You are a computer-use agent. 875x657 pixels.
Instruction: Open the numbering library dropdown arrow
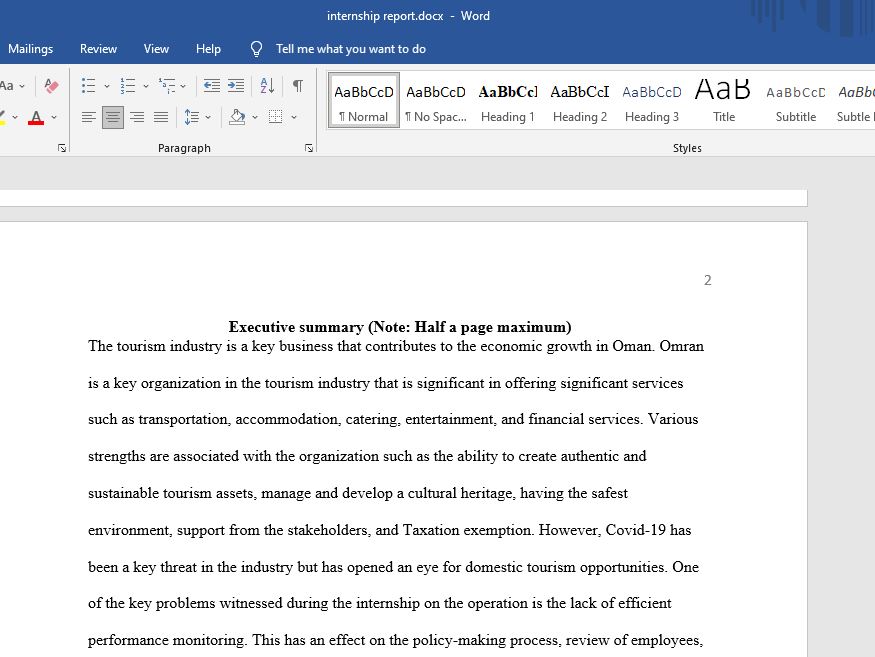click(146, 87)
